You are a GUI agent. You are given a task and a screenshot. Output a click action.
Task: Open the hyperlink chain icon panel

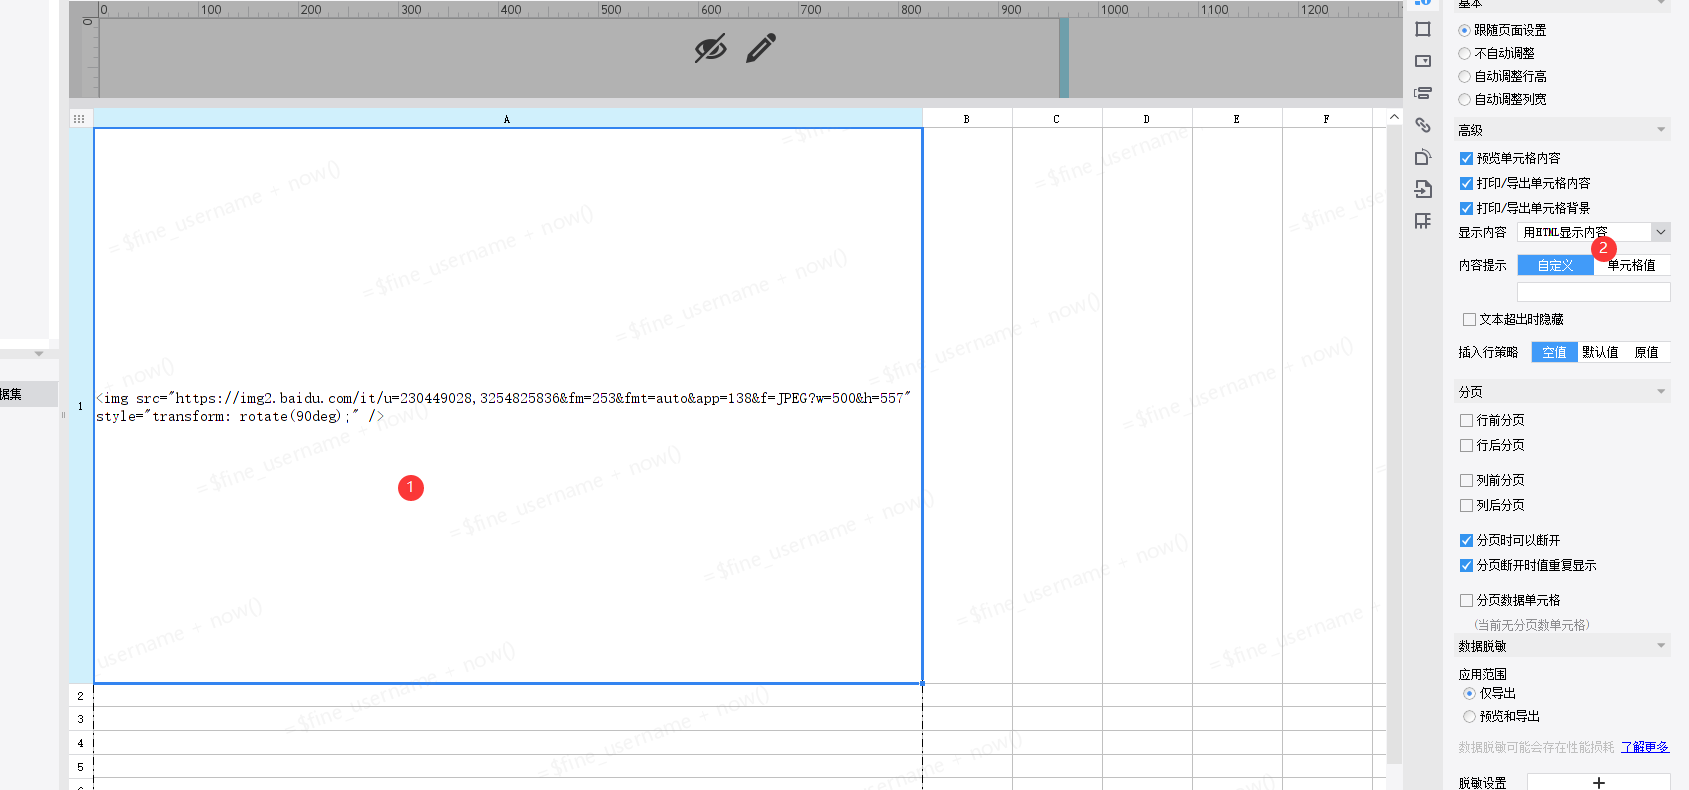point(1423,125)
